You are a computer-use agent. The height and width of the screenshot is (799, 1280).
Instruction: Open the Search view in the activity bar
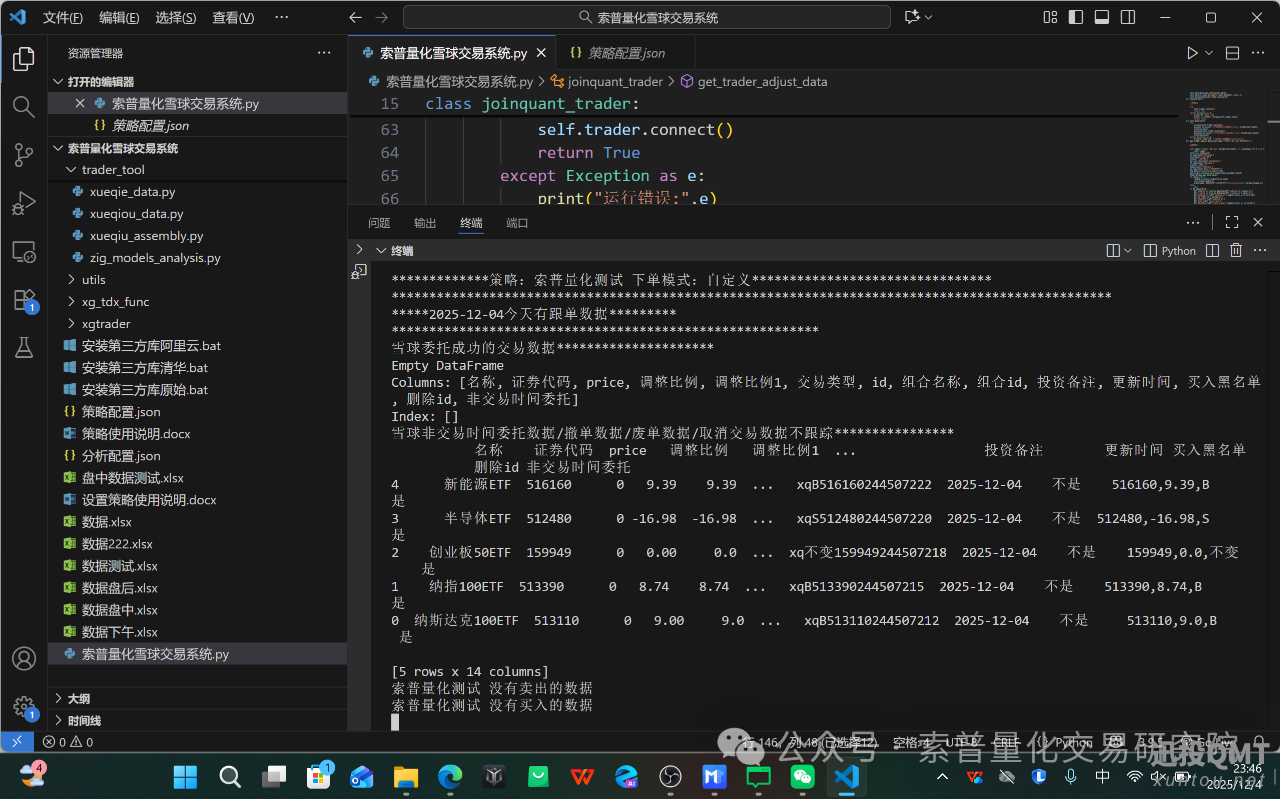click(x=24, y=107)
